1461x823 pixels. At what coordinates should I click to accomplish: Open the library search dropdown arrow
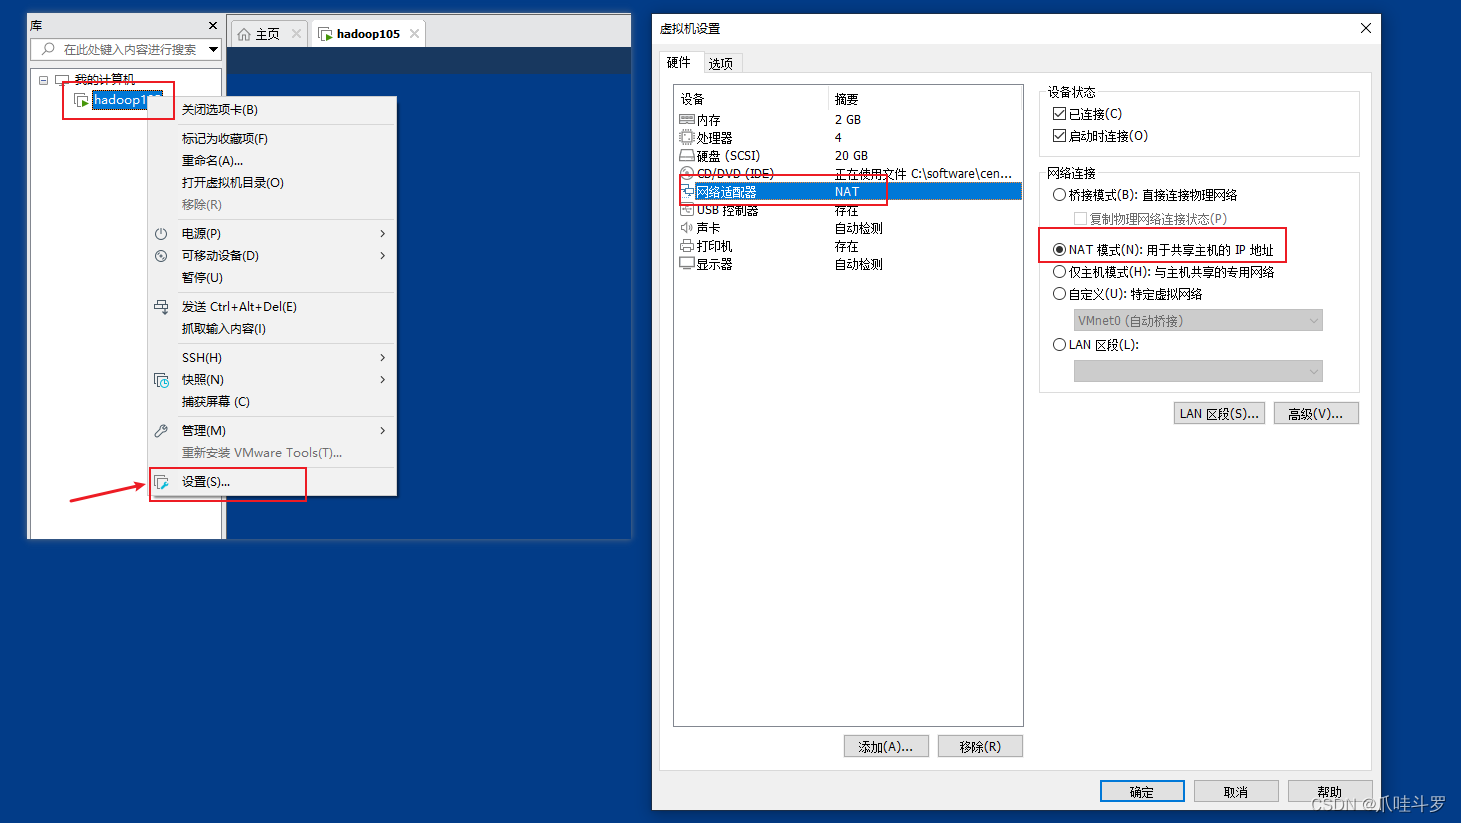(213, 49)
